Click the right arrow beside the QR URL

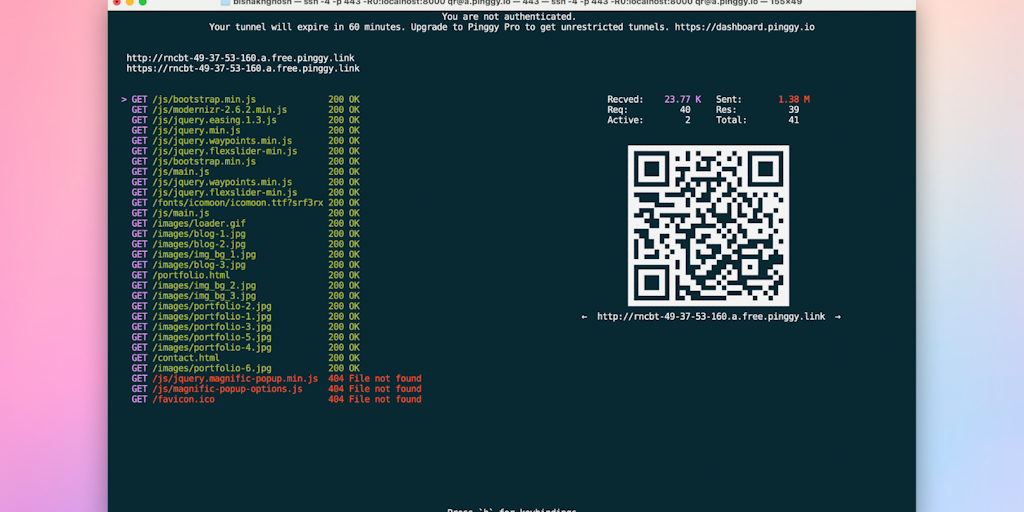pos(838,317)
